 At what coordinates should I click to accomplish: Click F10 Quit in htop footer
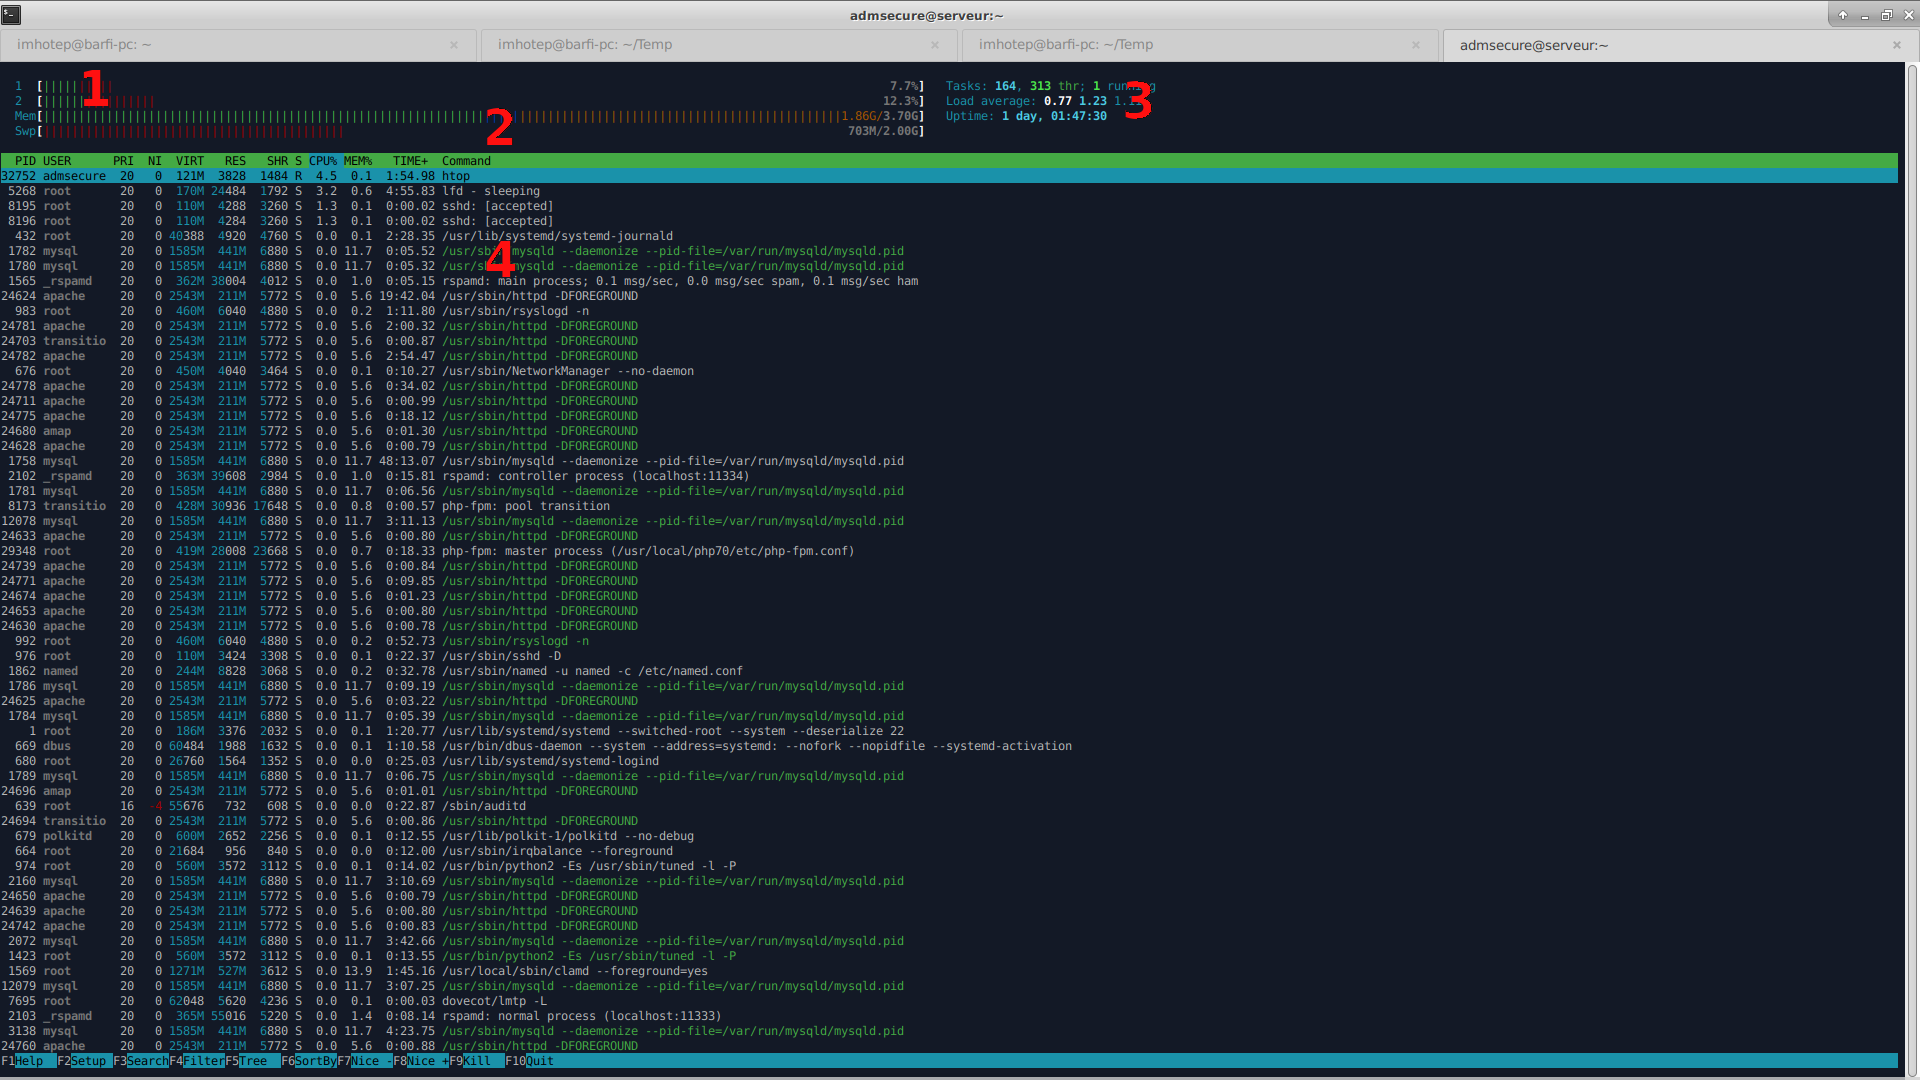pyautogui.click(x=538, y=1061)
